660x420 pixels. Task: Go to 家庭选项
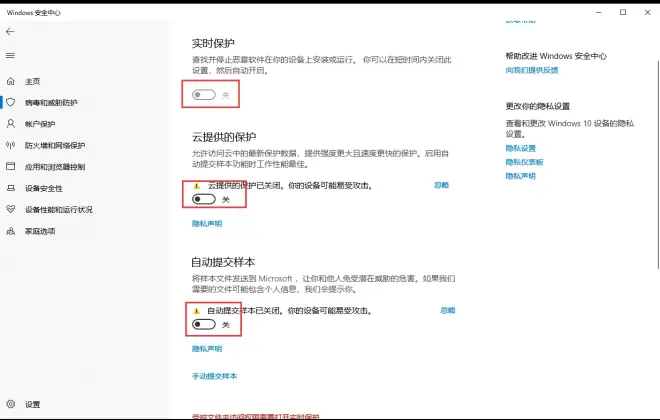tap(40, 231)
